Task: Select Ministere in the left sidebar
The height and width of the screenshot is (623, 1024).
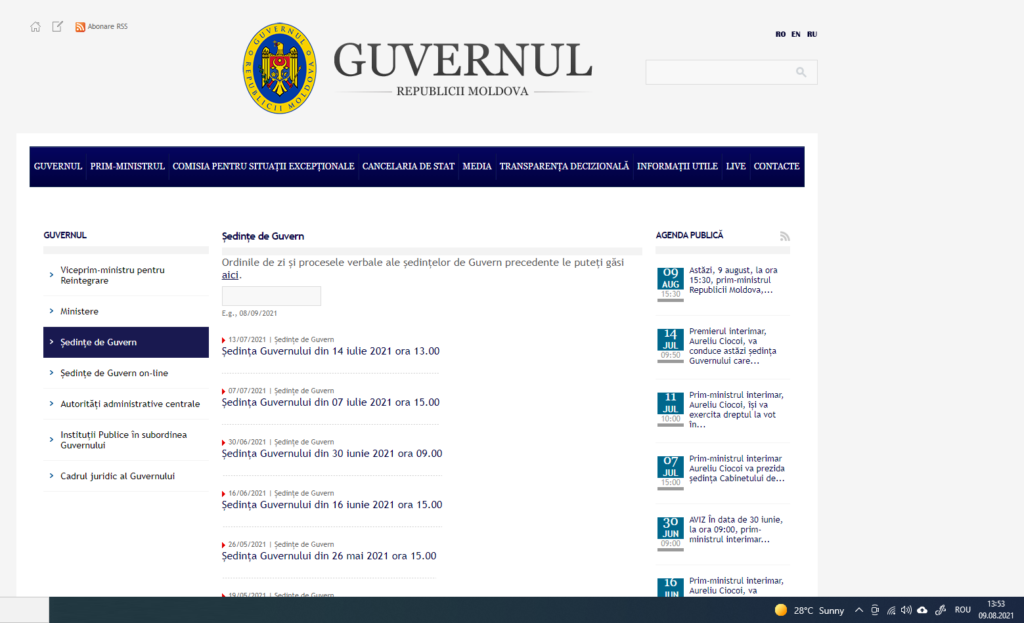Action: coord(80,311)
